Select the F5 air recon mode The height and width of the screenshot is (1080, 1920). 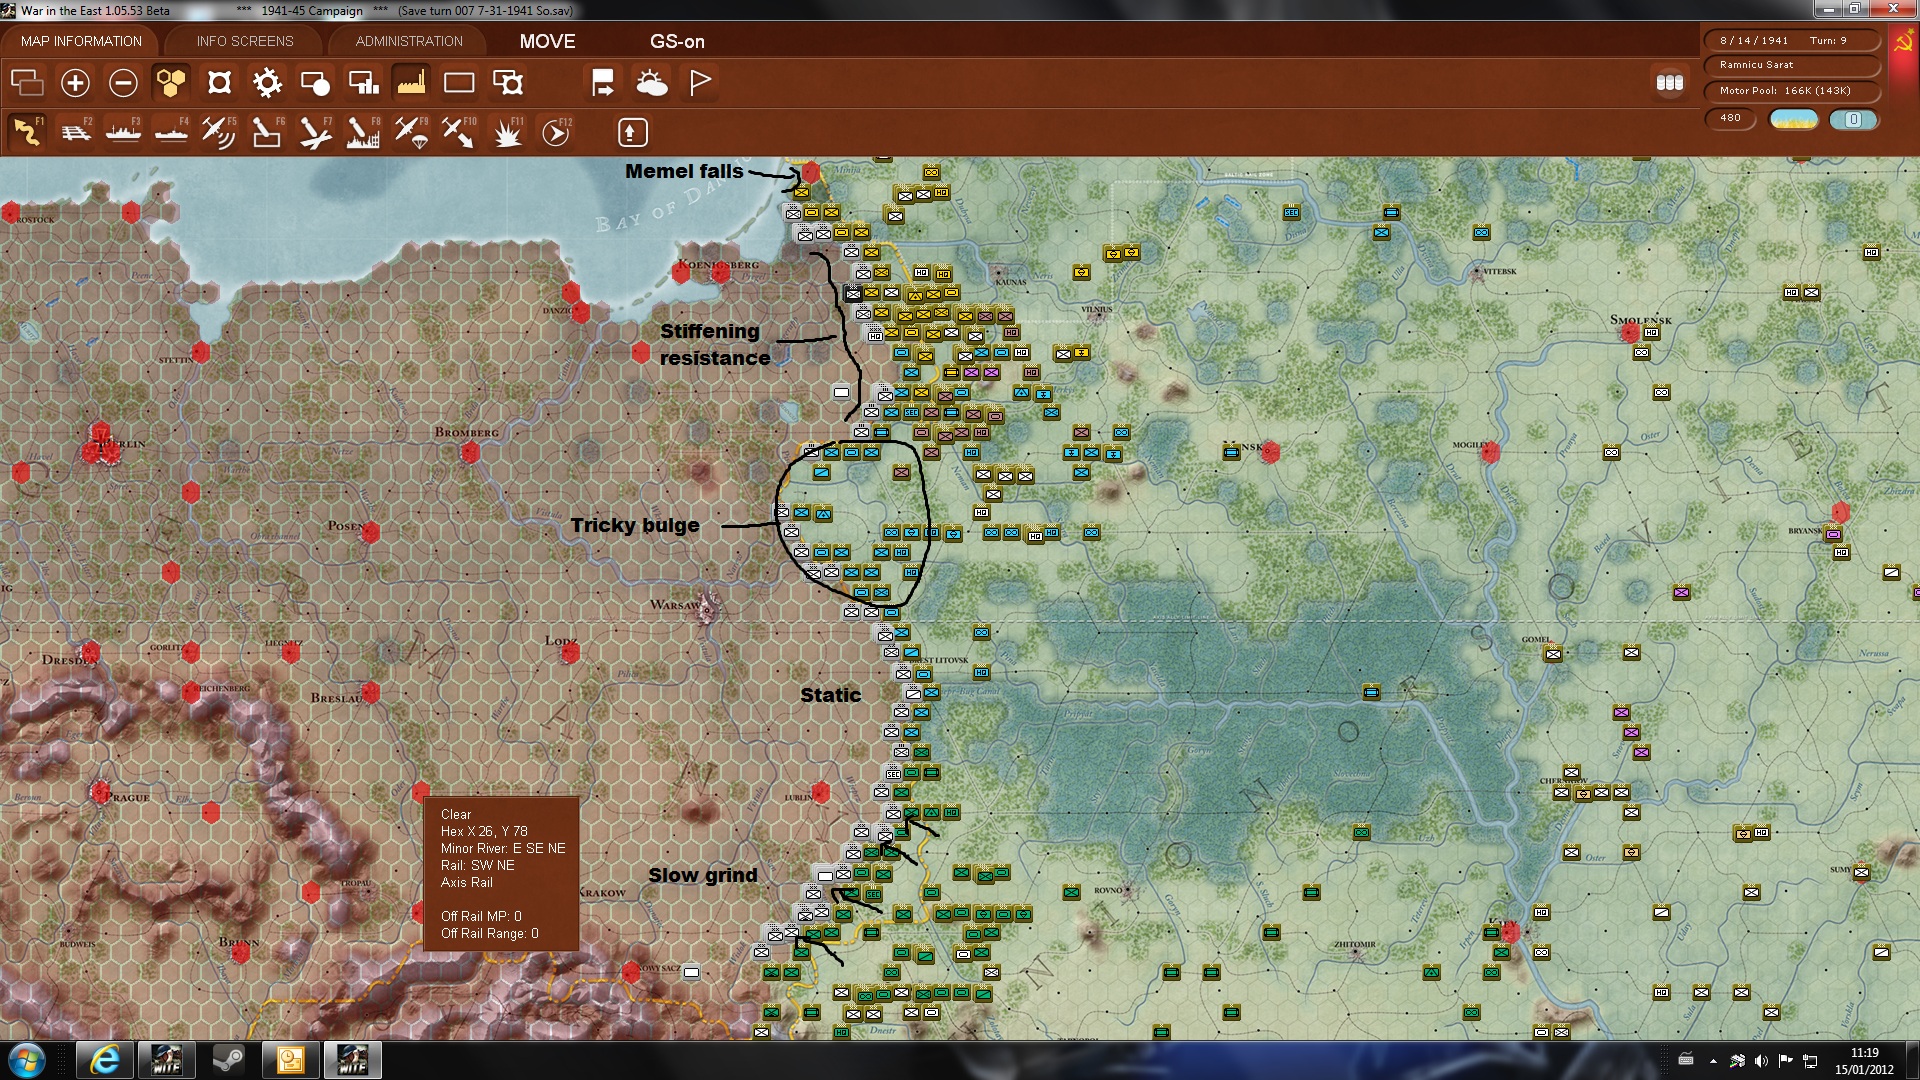pos(219,132)
